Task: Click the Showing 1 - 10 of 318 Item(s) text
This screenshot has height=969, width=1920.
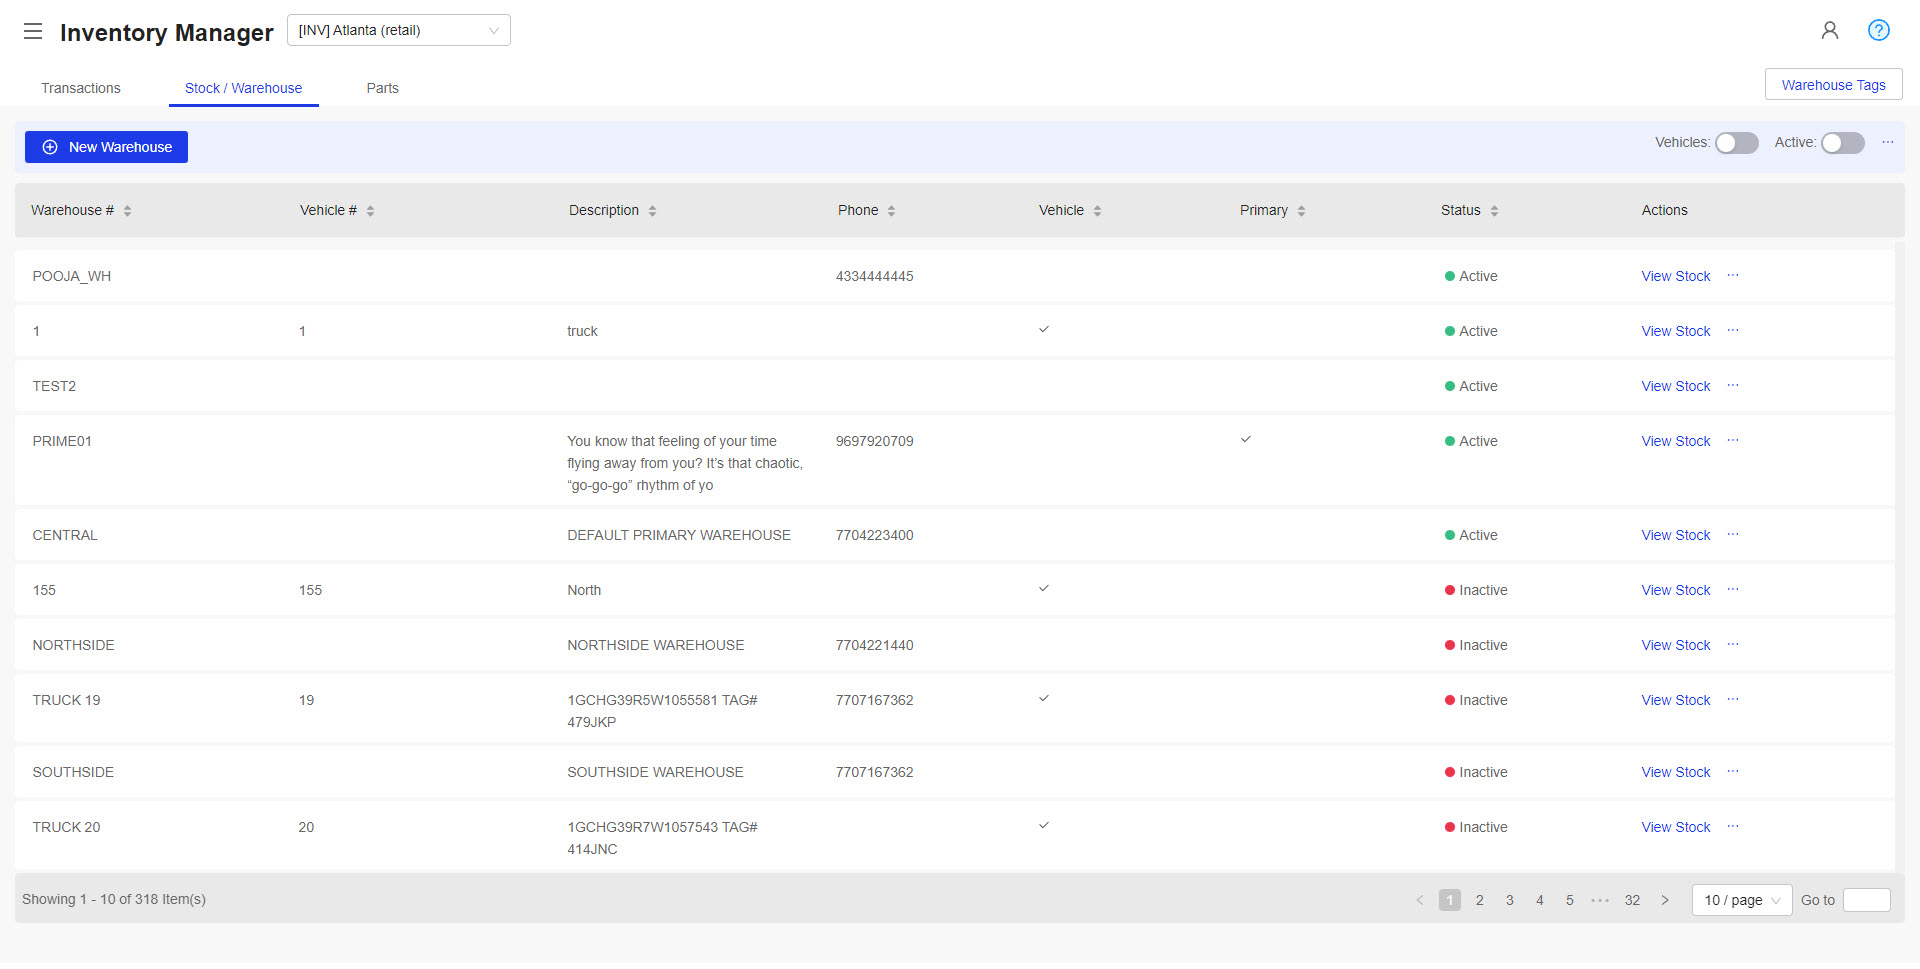Action: click(x=114, y=899)
